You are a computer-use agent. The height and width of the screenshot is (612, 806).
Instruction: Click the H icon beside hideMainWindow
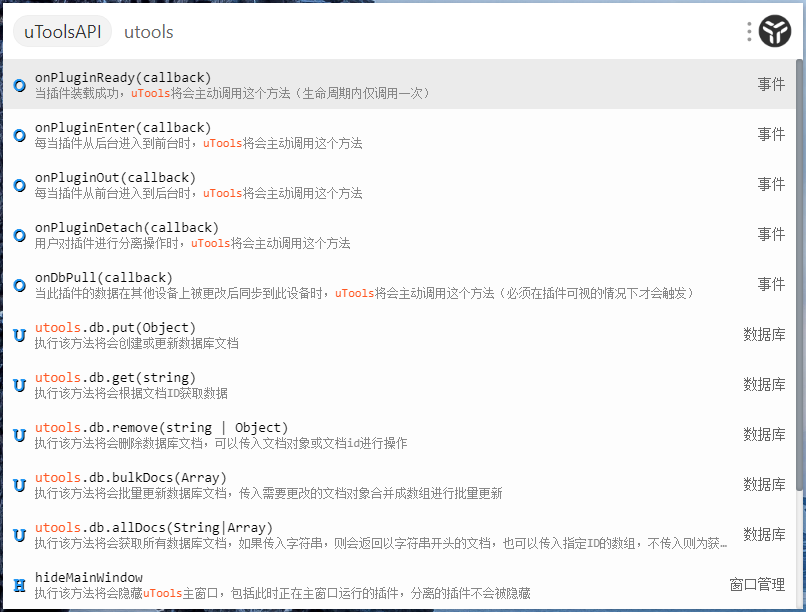coord(20,585)
